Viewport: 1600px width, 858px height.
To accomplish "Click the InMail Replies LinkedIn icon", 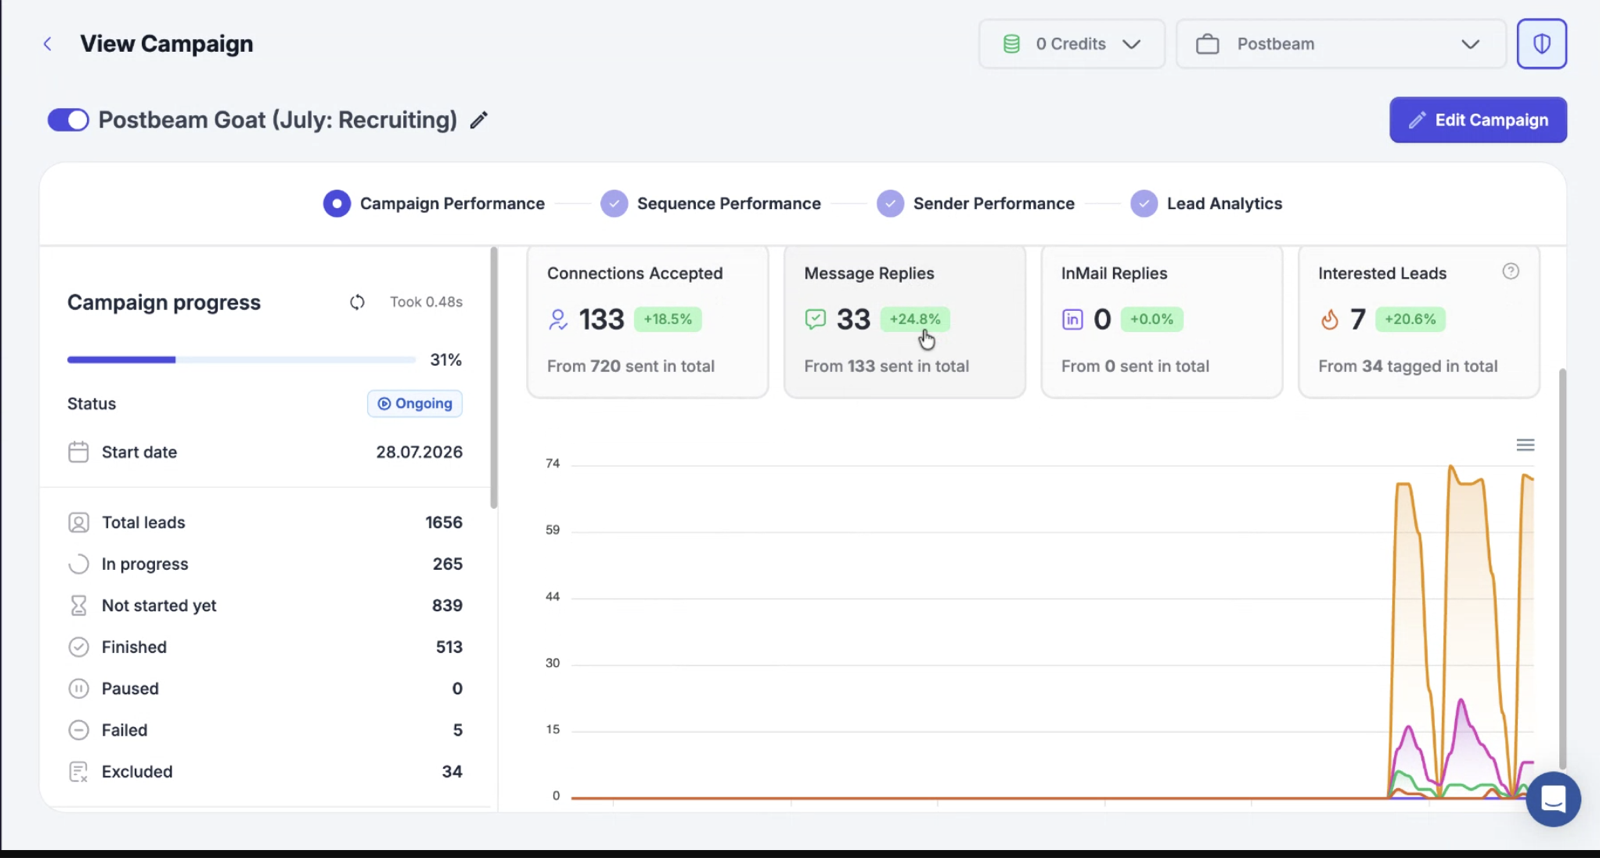I will pyautogui.click(x=1072, y=320).
